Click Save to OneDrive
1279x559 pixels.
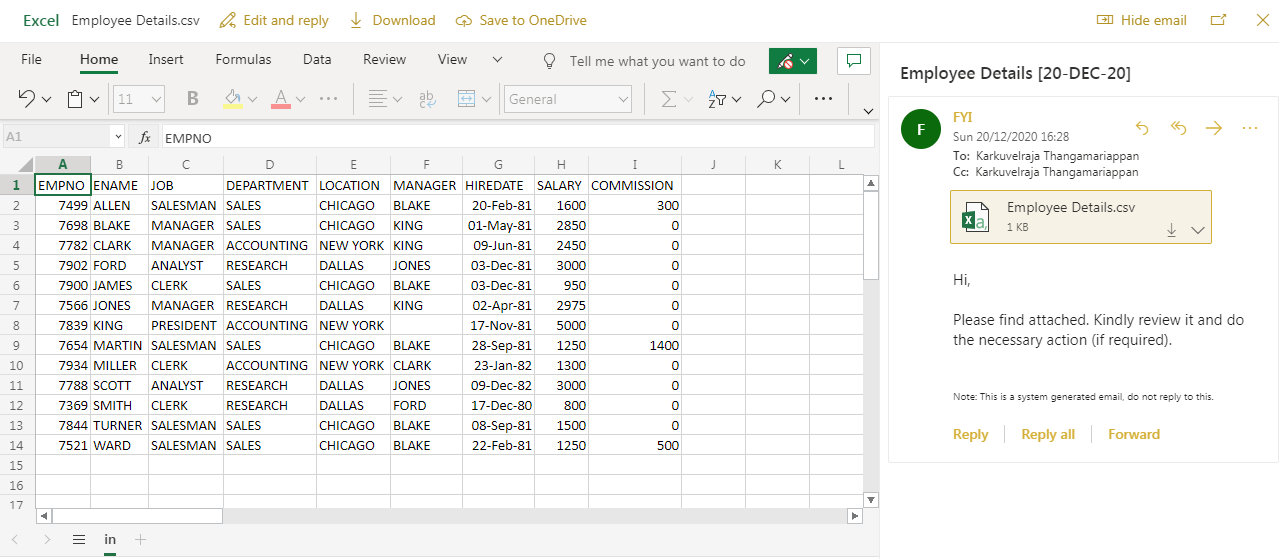coord(521,20)
